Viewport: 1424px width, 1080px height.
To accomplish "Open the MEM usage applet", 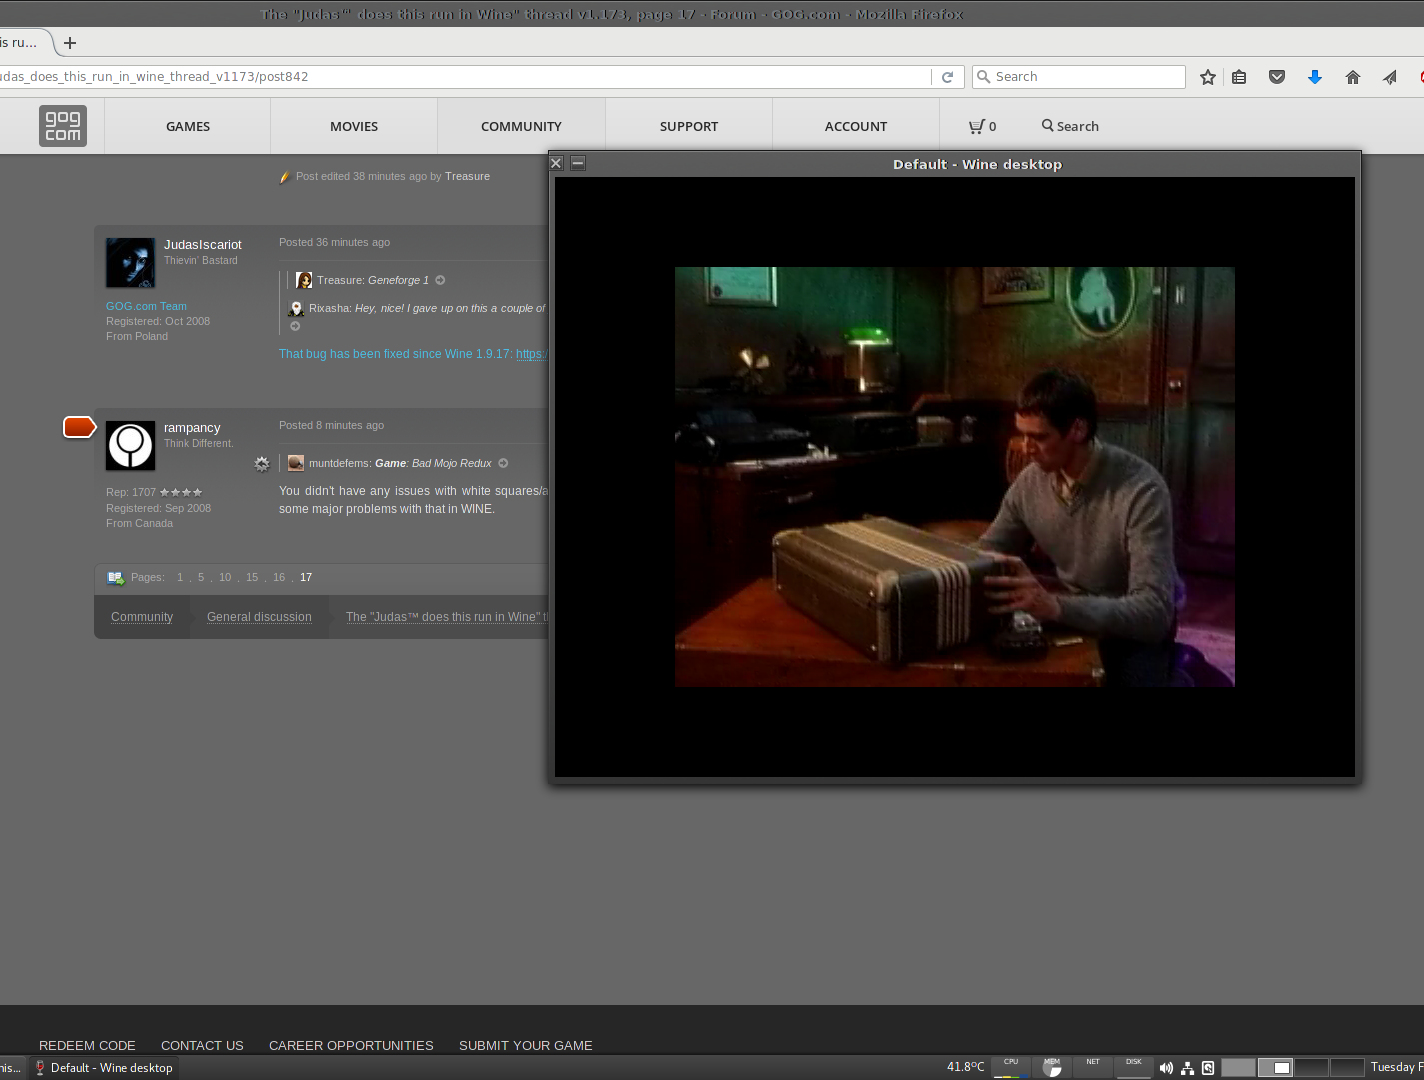I will coord(1052,1068).
